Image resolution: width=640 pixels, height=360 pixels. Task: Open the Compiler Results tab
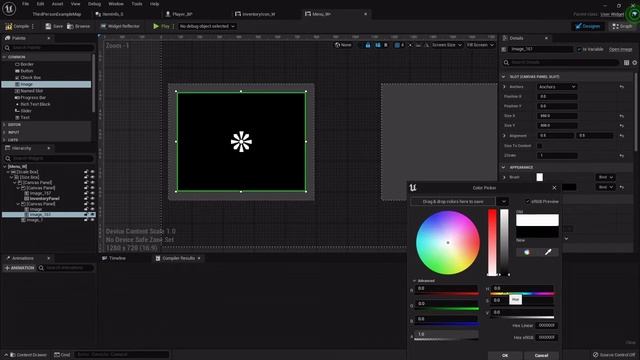click(x=178, y=258)
